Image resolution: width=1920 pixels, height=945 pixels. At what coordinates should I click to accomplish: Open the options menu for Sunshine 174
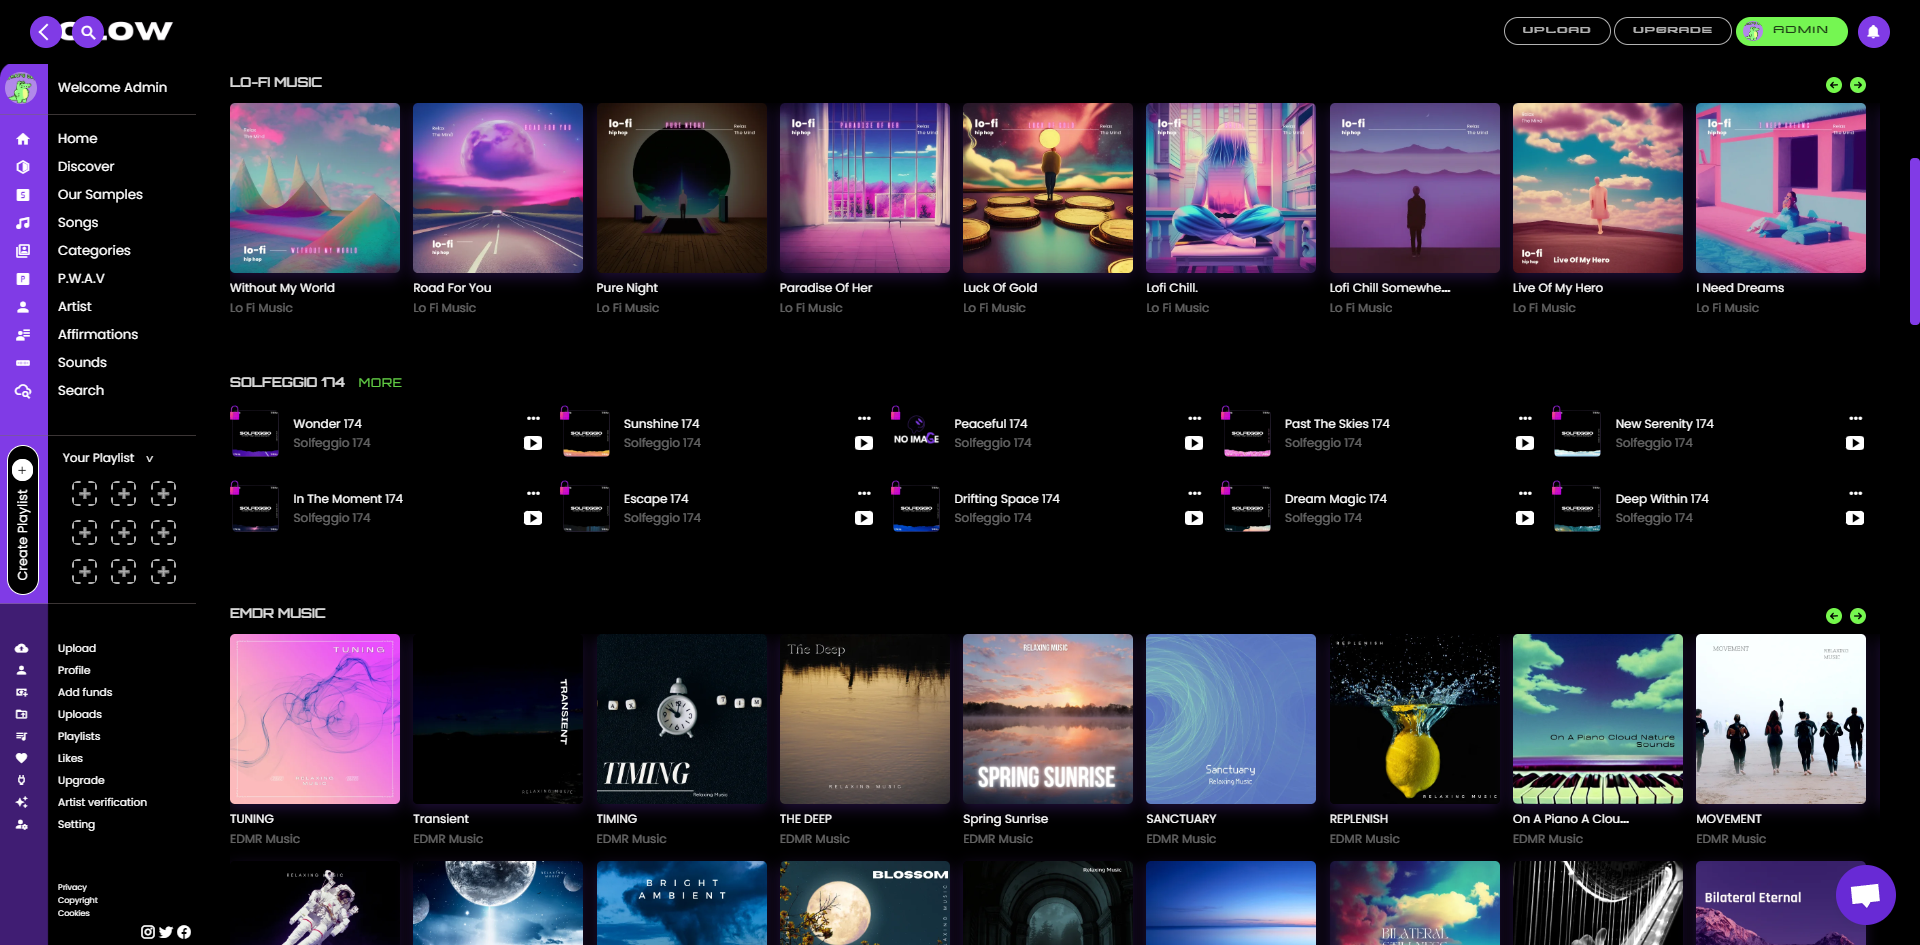pyautogui.click(x=864, y=419)
